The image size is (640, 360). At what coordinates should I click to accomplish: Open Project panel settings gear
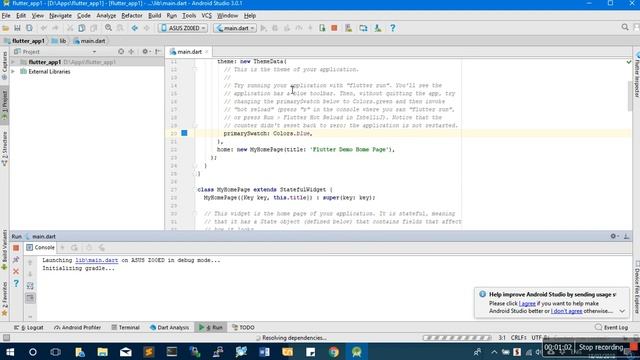point(145,52)
